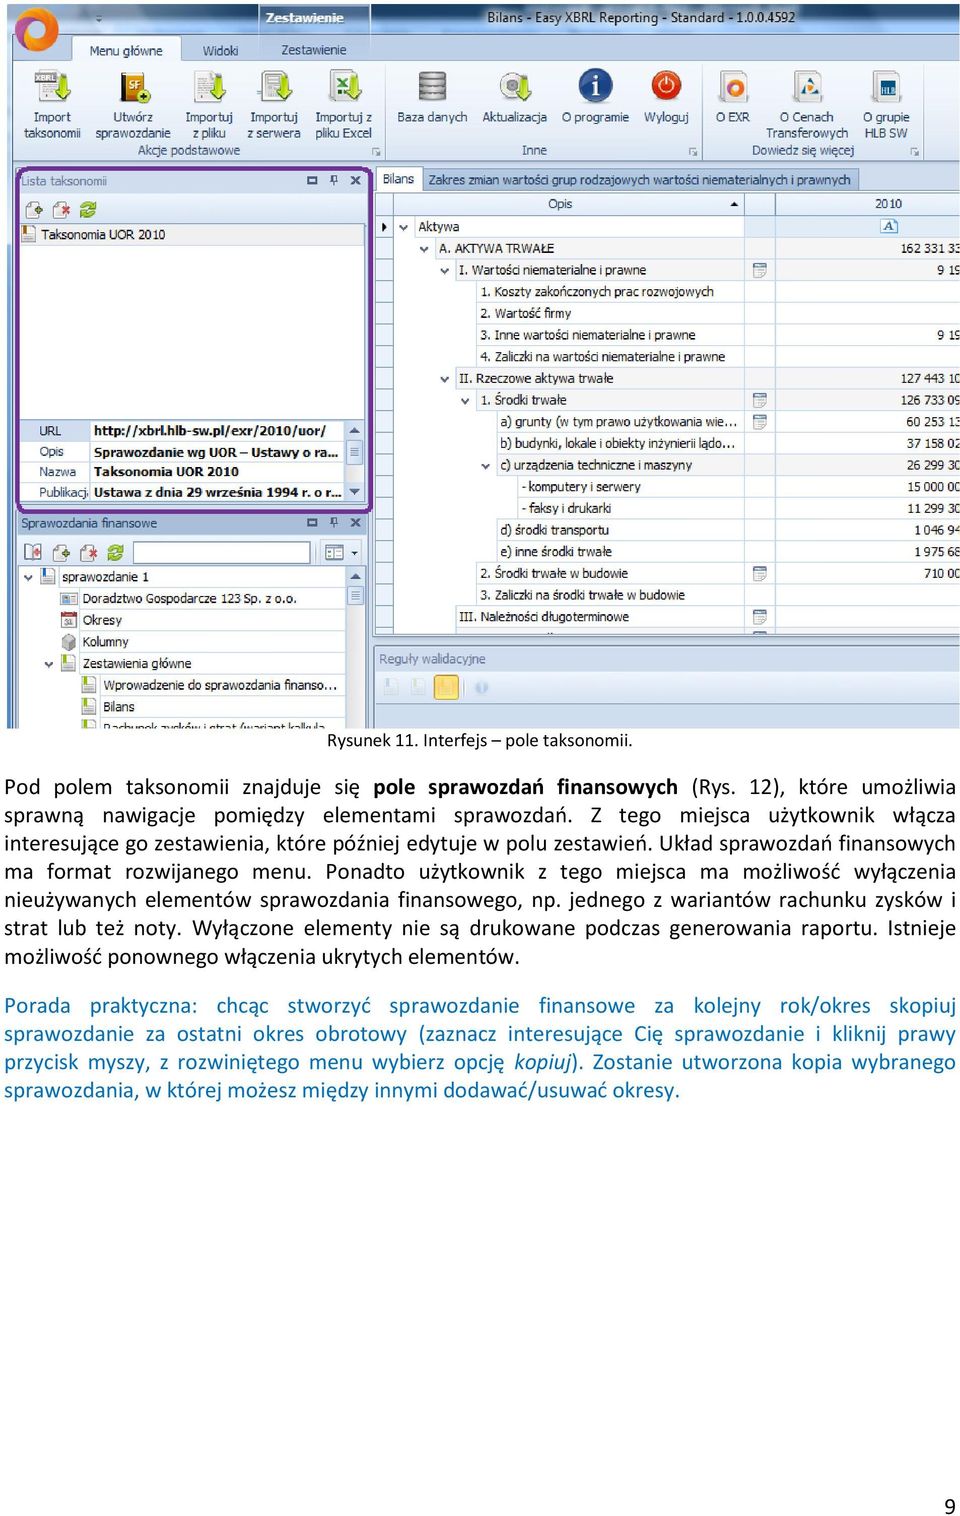Screen dimensions: 960x1516
Task: Click note icon on 1. Środki trwałe row
Action: 759,400
